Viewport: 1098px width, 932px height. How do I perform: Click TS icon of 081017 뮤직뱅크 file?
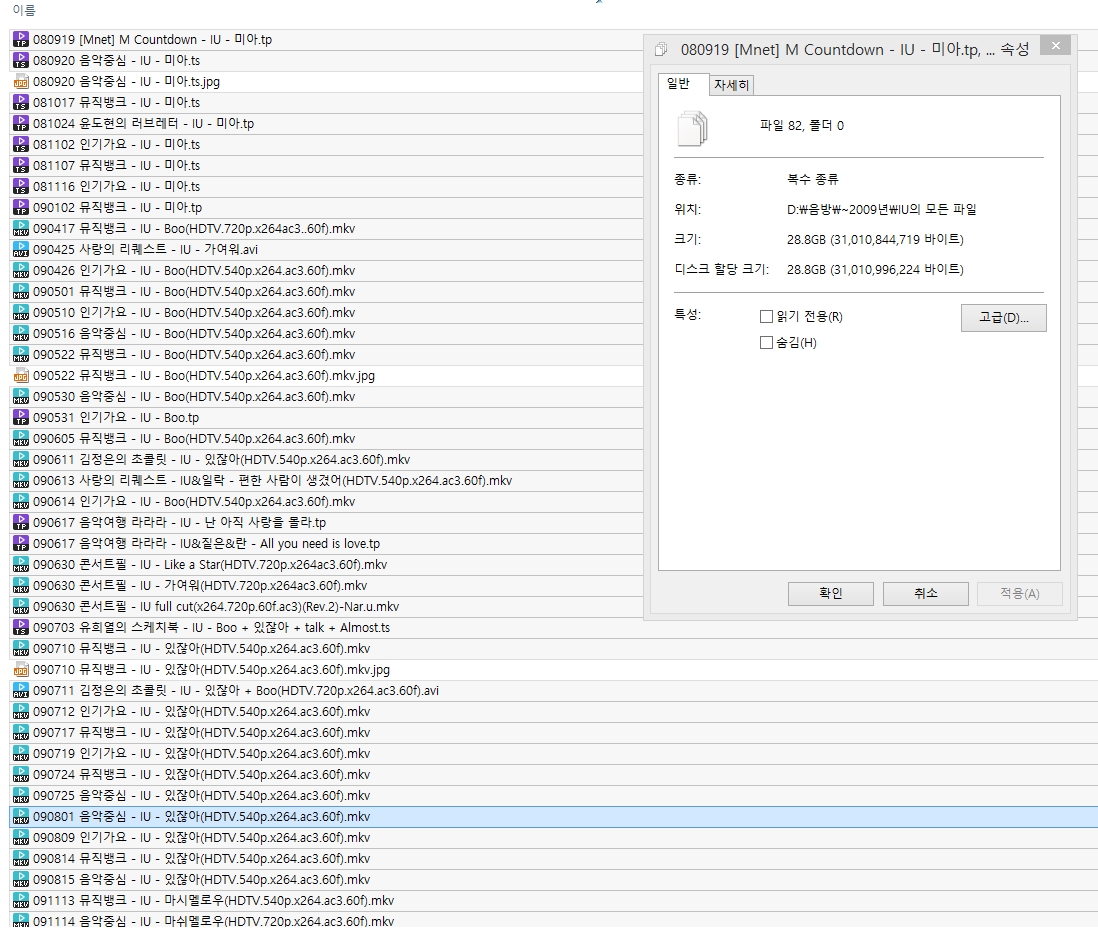point(21,102)
